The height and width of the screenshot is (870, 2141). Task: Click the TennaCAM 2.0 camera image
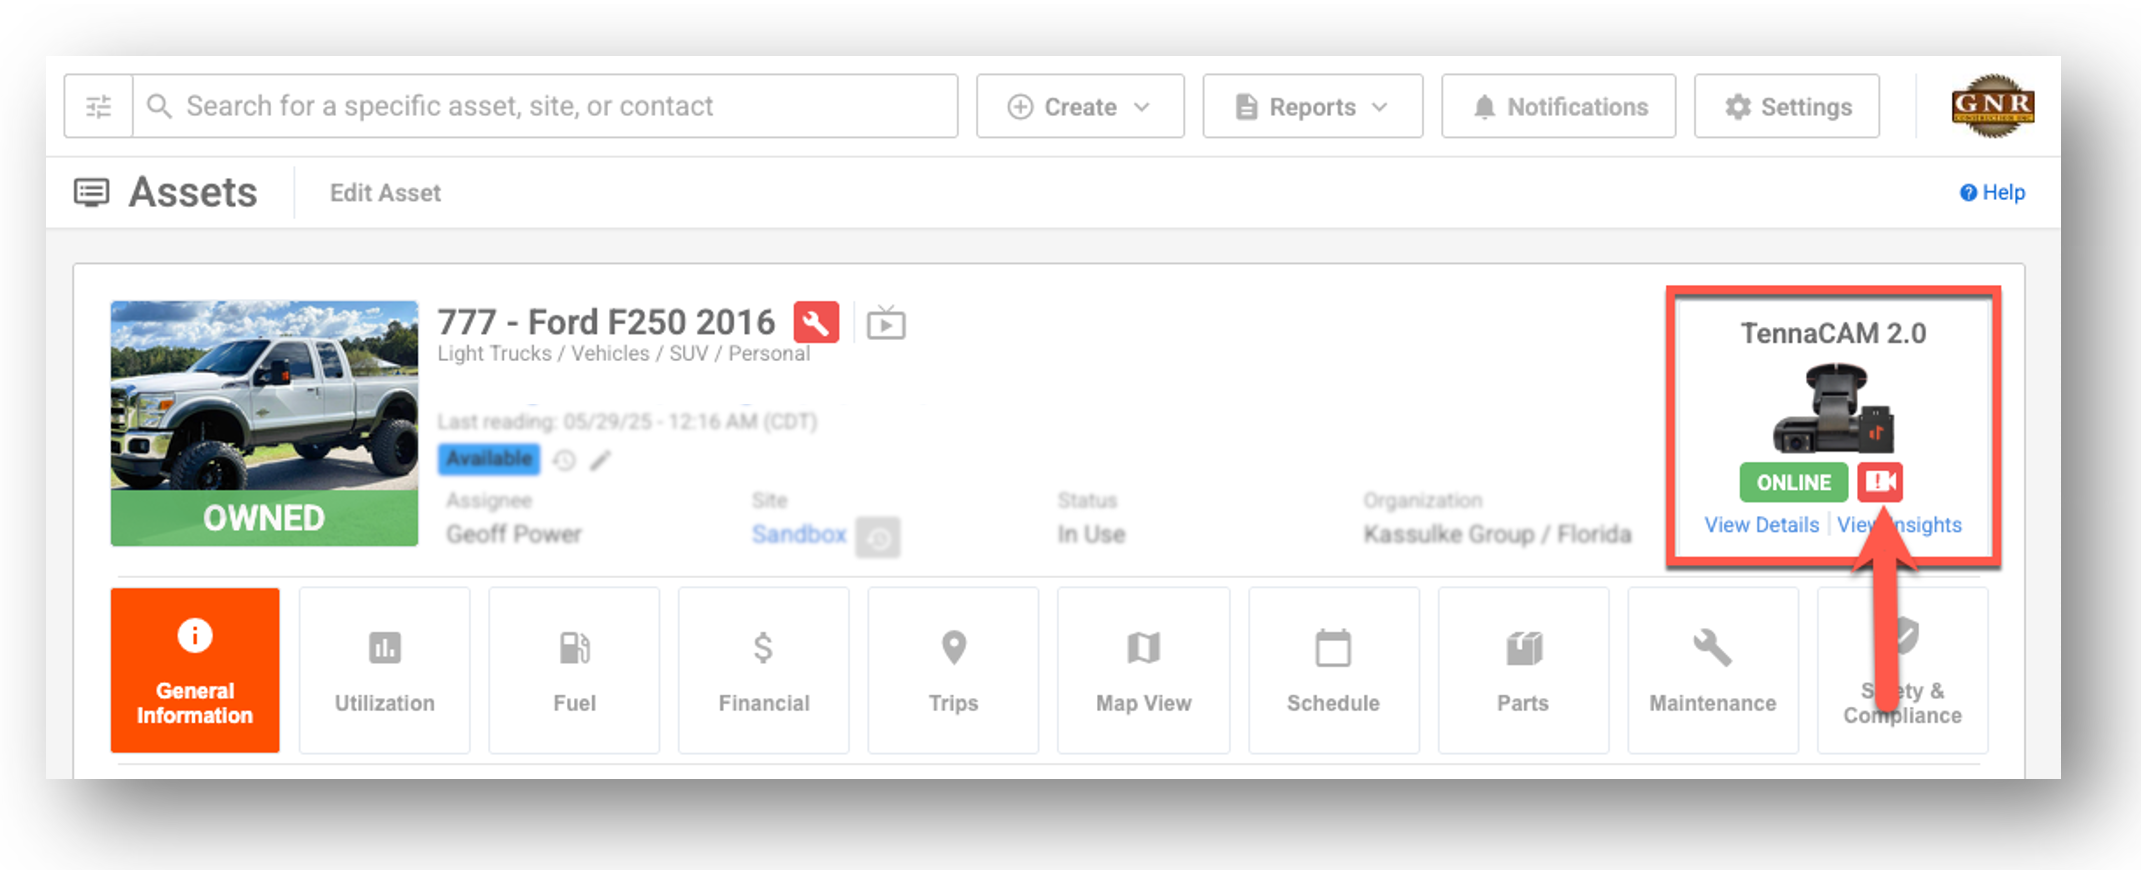coord(1834,408)
